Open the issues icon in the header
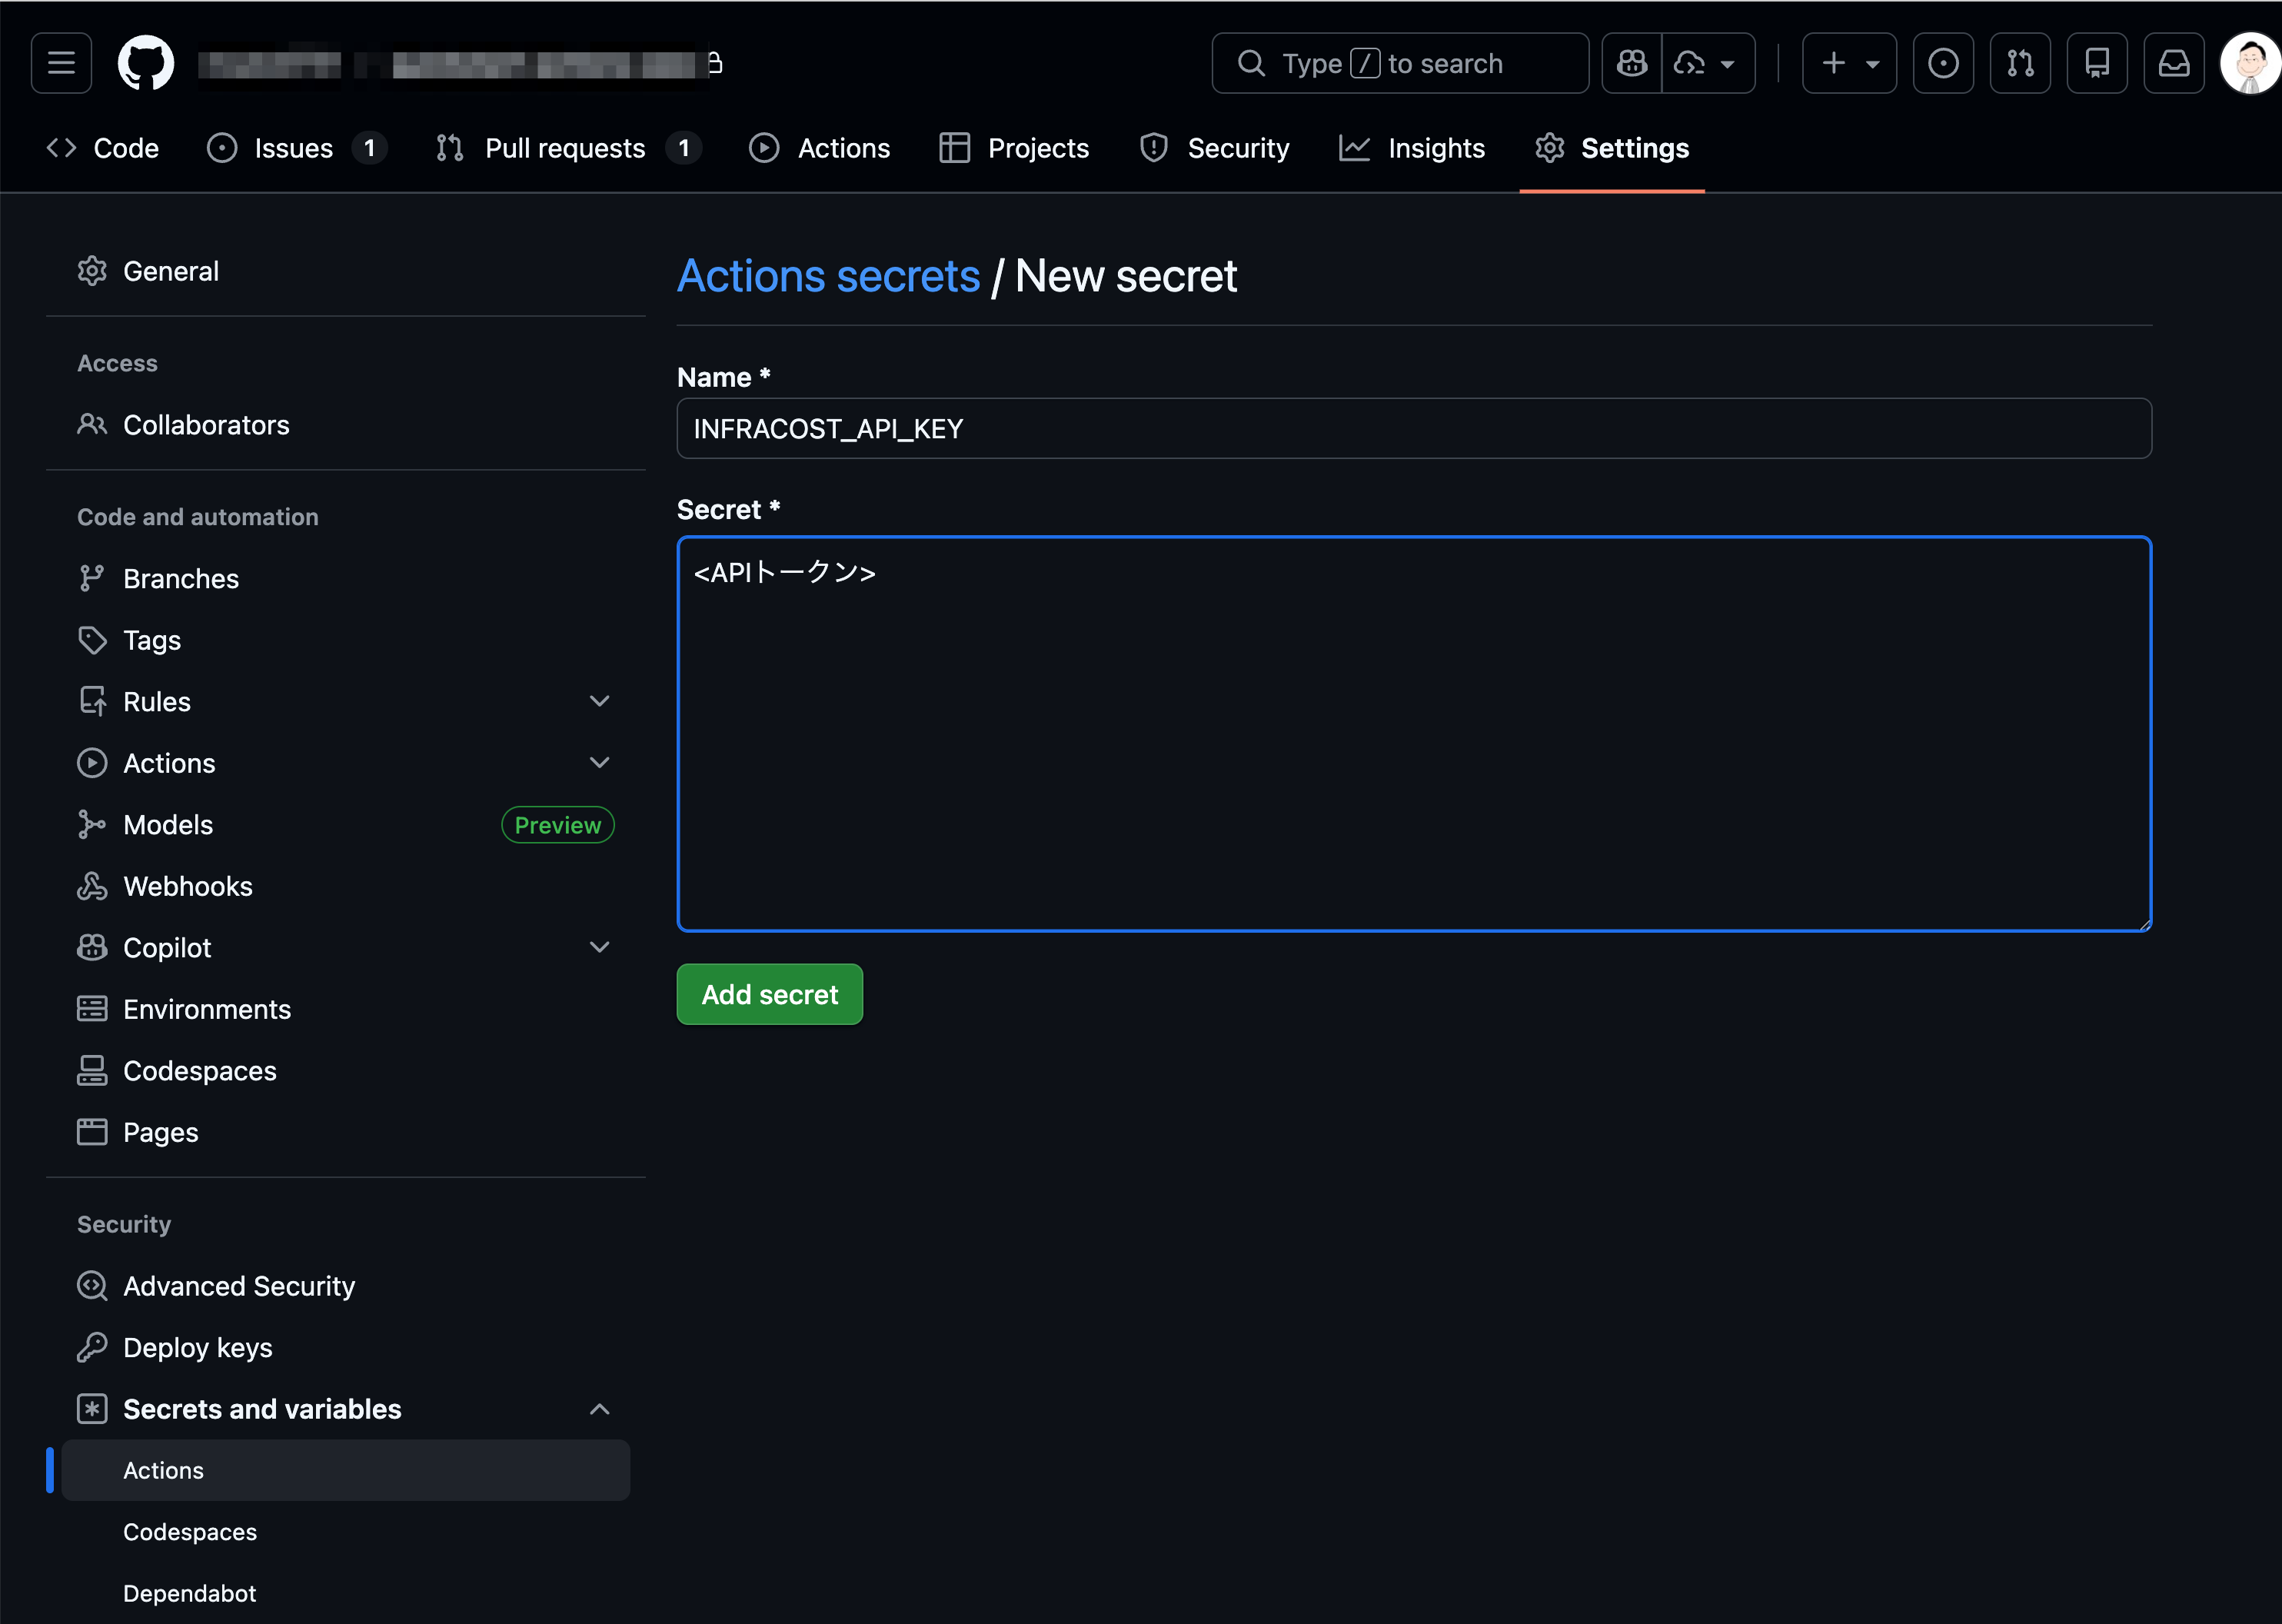2282x1624 pixels. coord(1943,62)
